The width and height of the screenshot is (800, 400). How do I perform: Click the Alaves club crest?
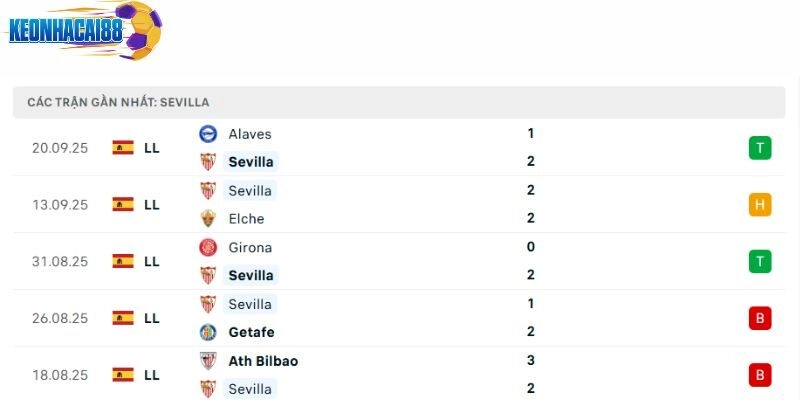208,133
